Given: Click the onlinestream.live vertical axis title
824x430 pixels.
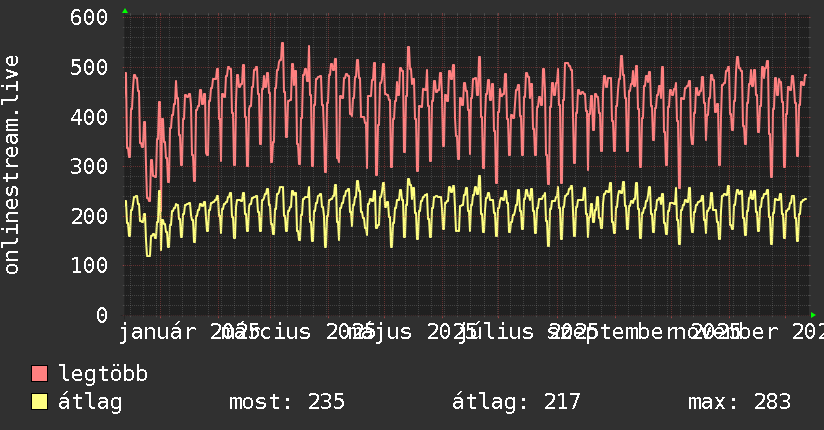Looking at the screenshot, I should click(11, 165).
